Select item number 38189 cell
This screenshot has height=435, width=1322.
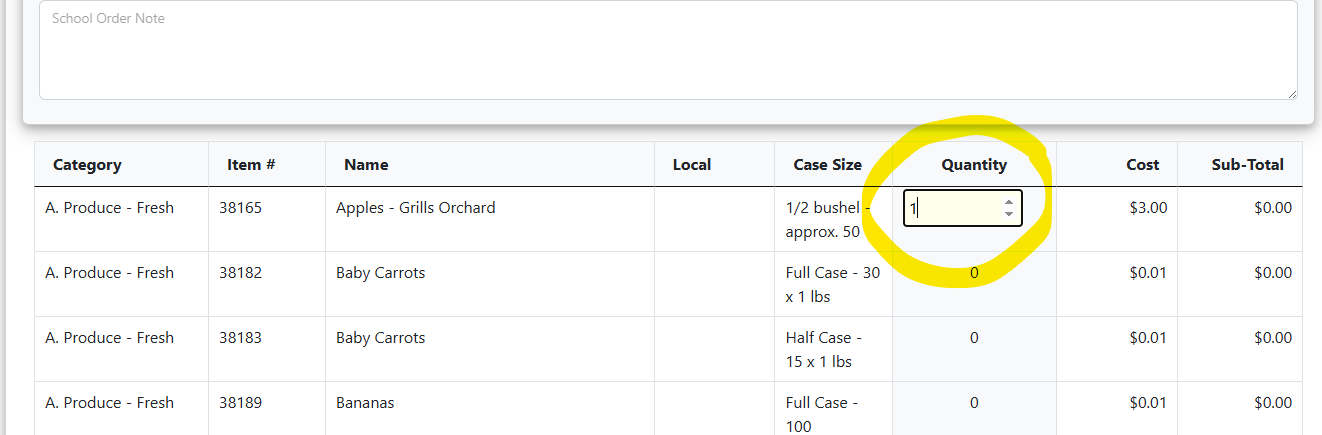click(241, 403)
